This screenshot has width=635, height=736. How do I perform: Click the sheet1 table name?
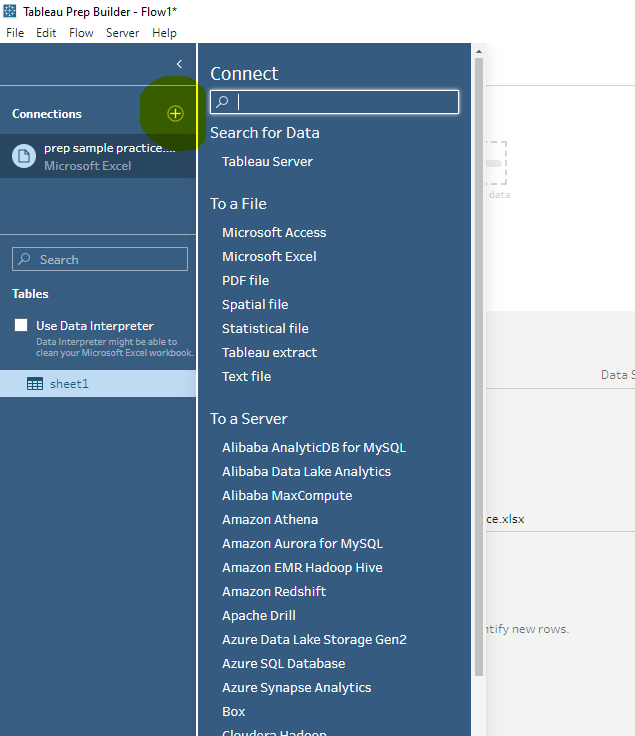point(69,384)
